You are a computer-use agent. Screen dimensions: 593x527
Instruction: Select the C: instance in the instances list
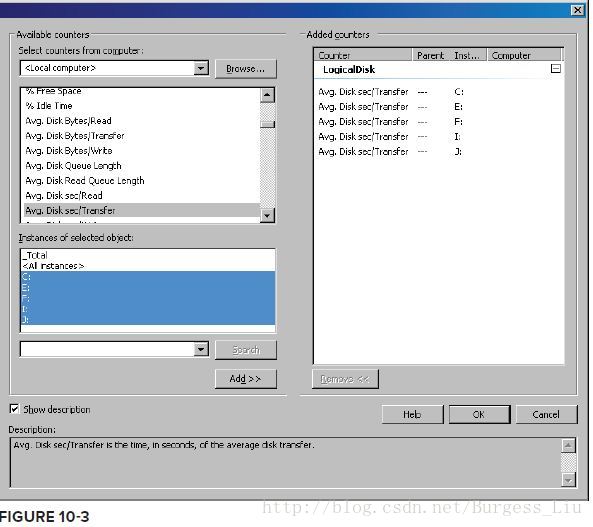coord(148,277)
